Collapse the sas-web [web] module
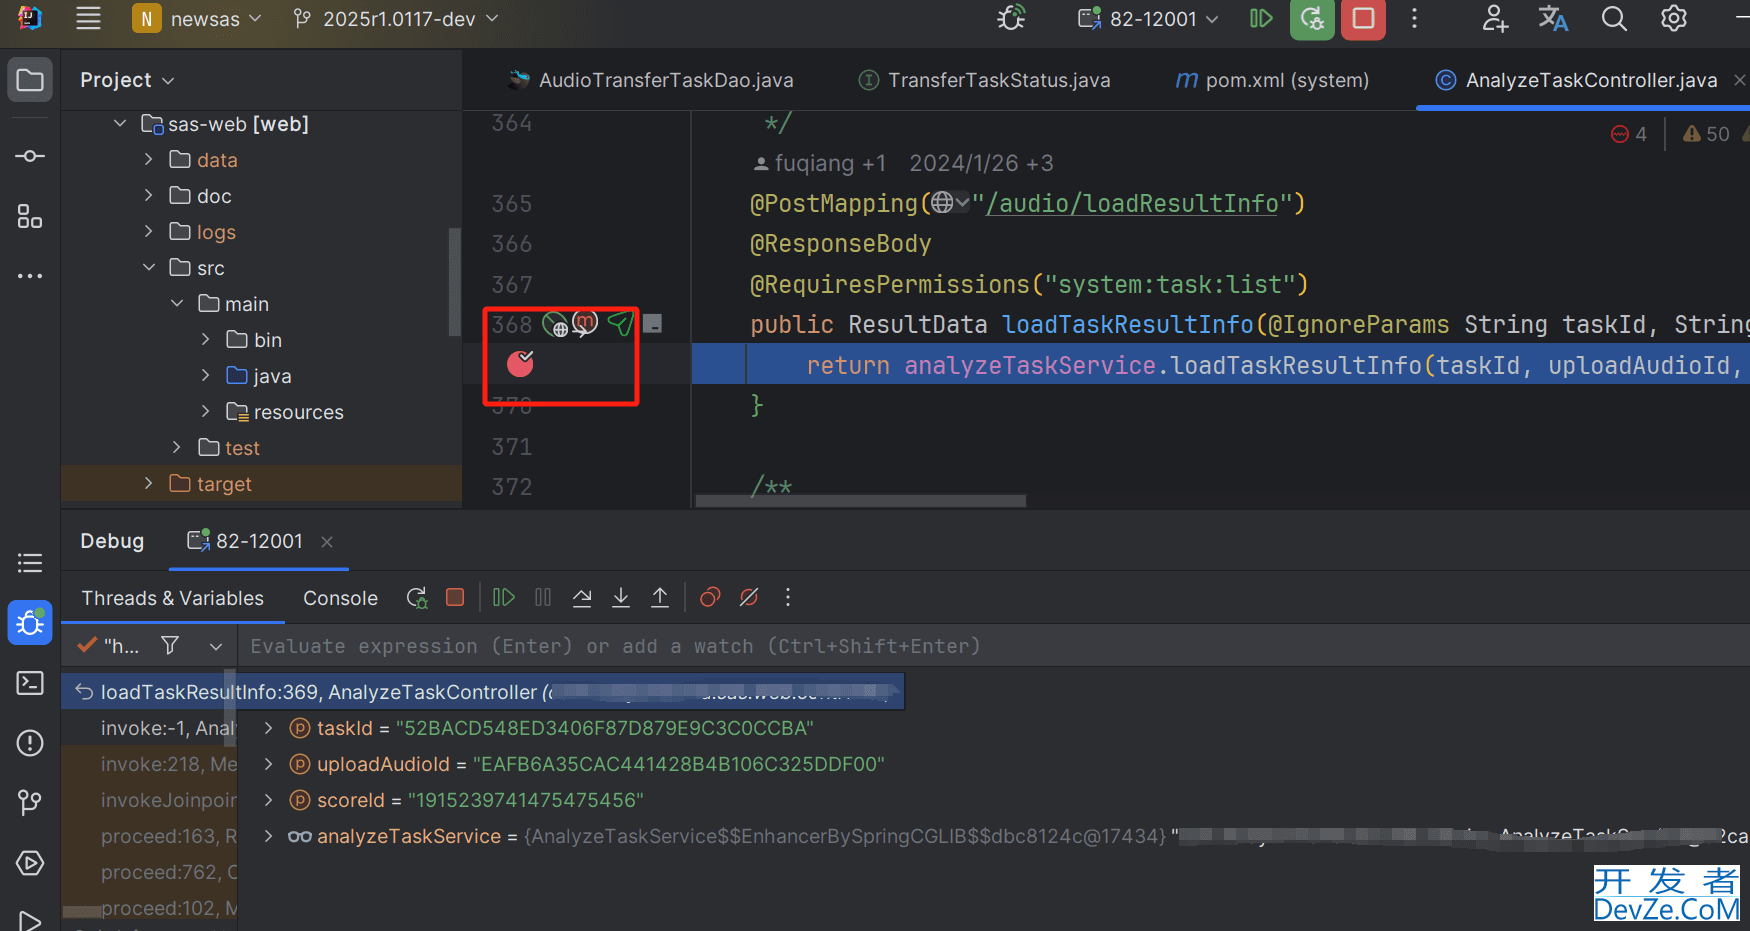The image size is (1750, 931). pos(120,124)
